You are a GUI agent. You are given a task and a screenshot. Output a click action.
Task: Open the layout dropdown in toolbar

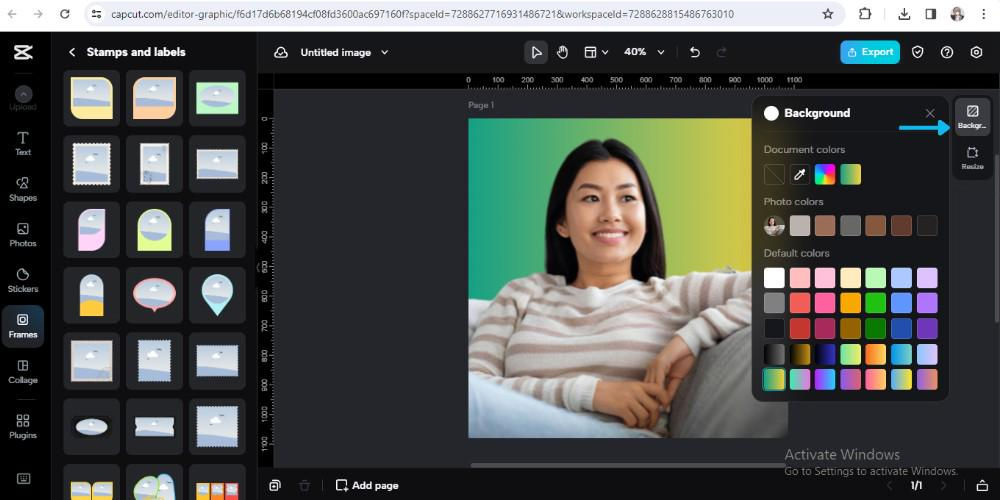point(596,52)
